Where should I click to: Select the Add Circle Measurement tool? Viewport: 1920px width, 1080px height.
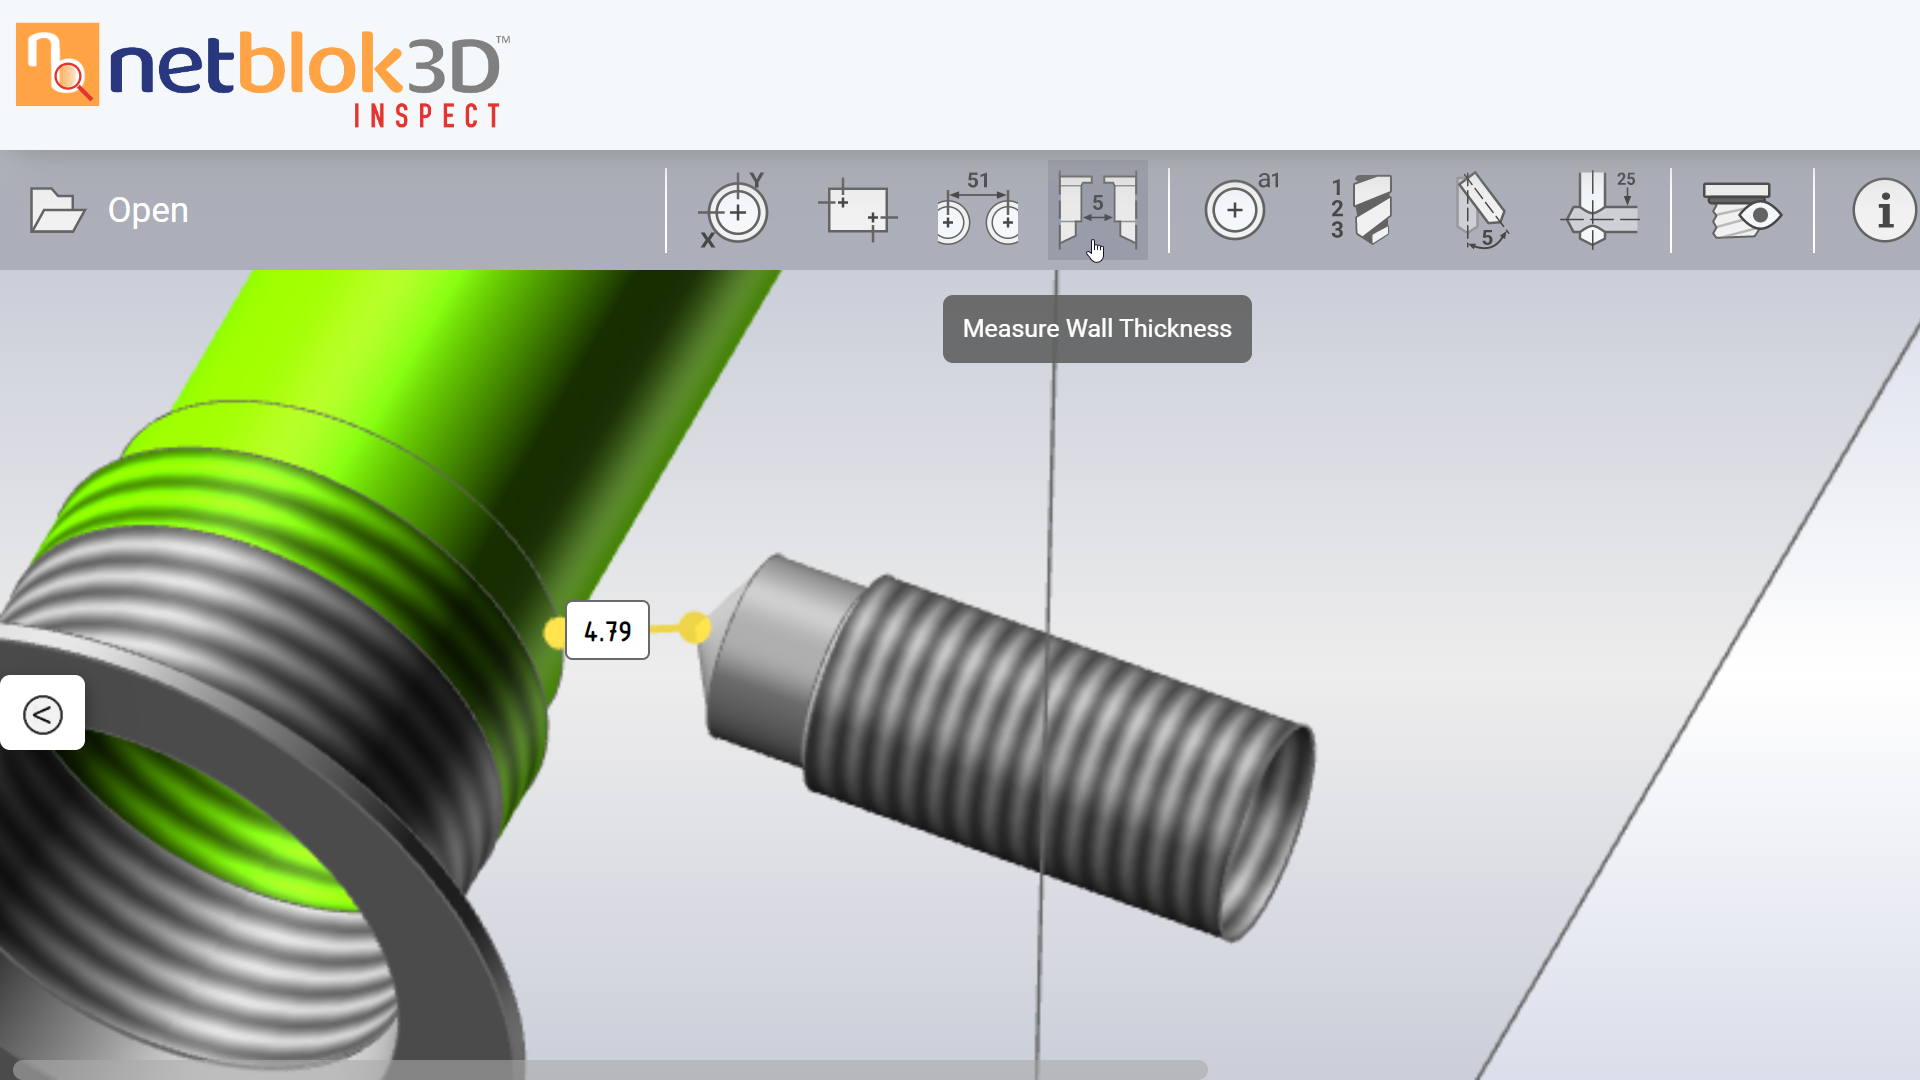[1233, 211]
